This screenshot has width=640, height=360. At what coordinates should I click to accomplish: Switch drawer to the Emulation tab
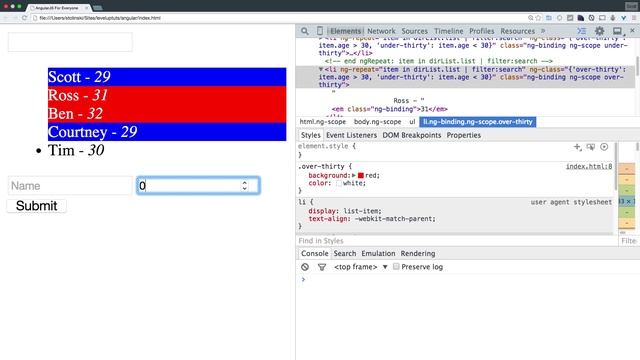pos(378,253)
